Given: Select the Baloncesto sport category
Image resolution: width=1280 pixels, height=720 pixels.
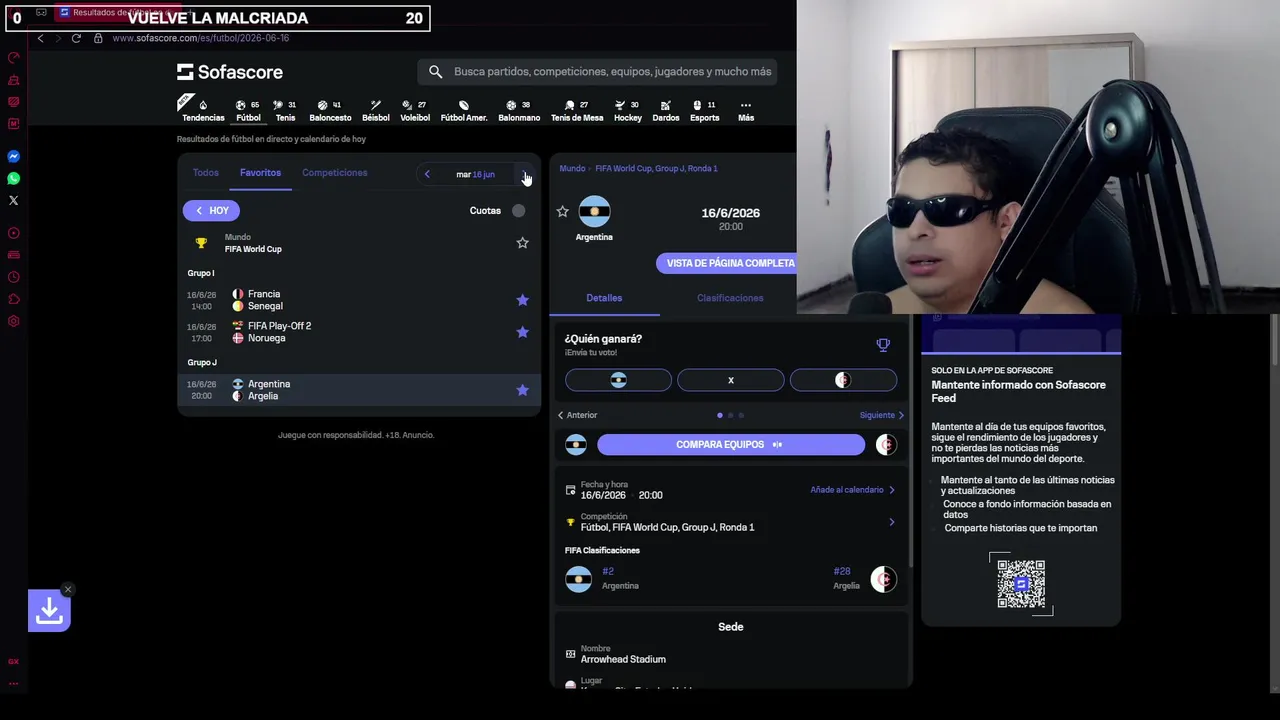Looking at the screenshot, I should pos(330,110).
